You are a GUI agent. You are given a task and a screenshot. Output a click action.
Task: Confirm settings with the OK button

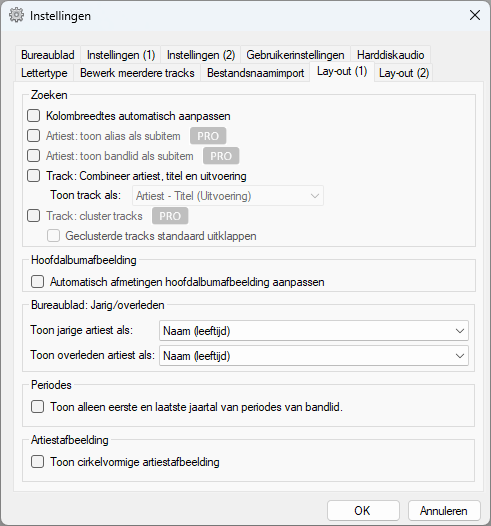(363, 511)
